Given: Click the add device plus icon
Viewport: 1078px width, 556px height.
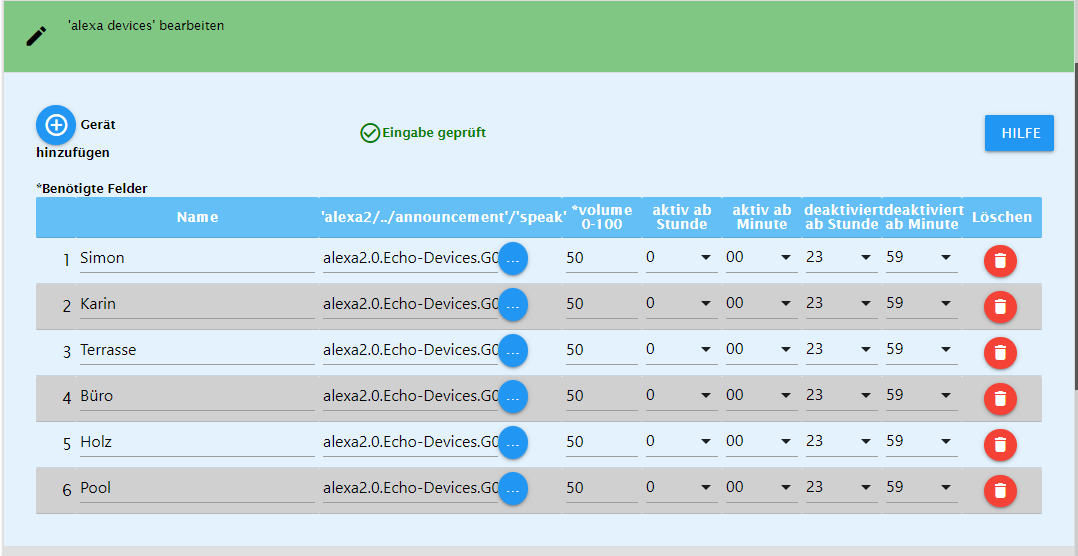Looking at the screenshot, I should (56, 125).
